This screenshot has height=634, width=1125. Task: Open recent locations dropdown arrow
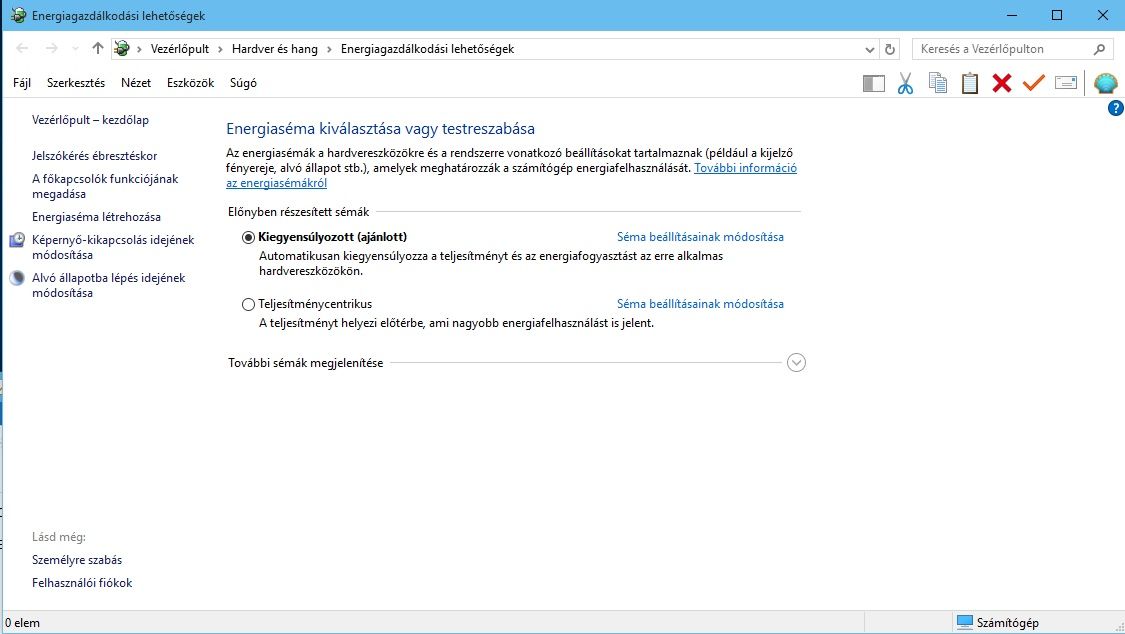(75, 49)
